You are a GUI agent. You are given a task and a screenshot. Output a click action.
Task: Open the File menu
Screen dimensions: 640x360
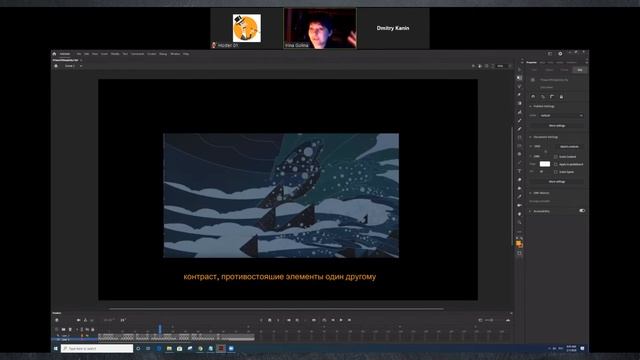click(x=79, y=54)
